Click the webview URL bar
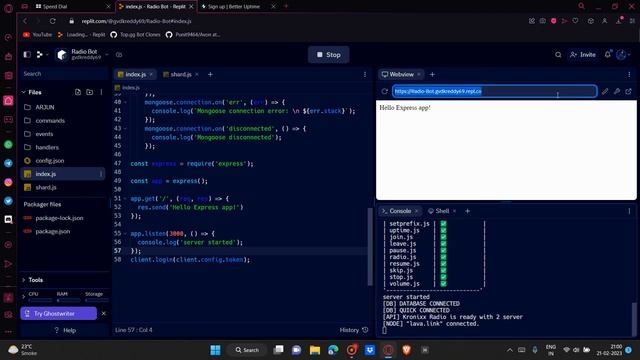This screenshot has width=640, height=360. [495, 91]
